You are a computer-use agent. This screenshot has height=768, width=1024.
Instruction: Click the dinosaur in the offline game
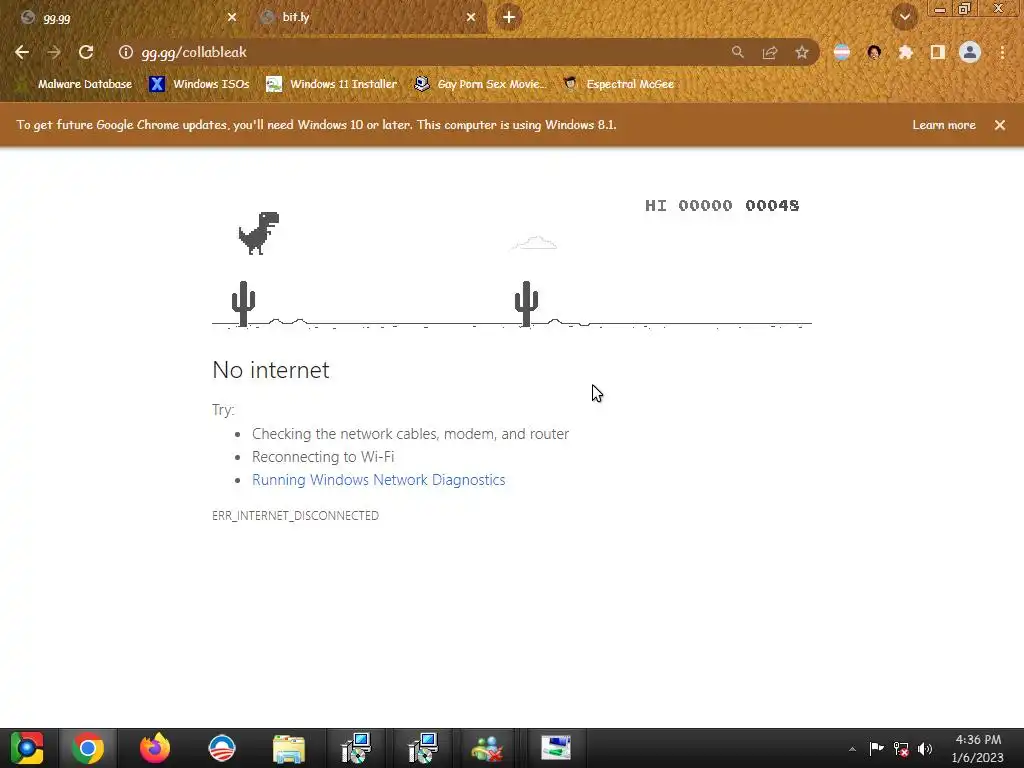pos(259,232)
